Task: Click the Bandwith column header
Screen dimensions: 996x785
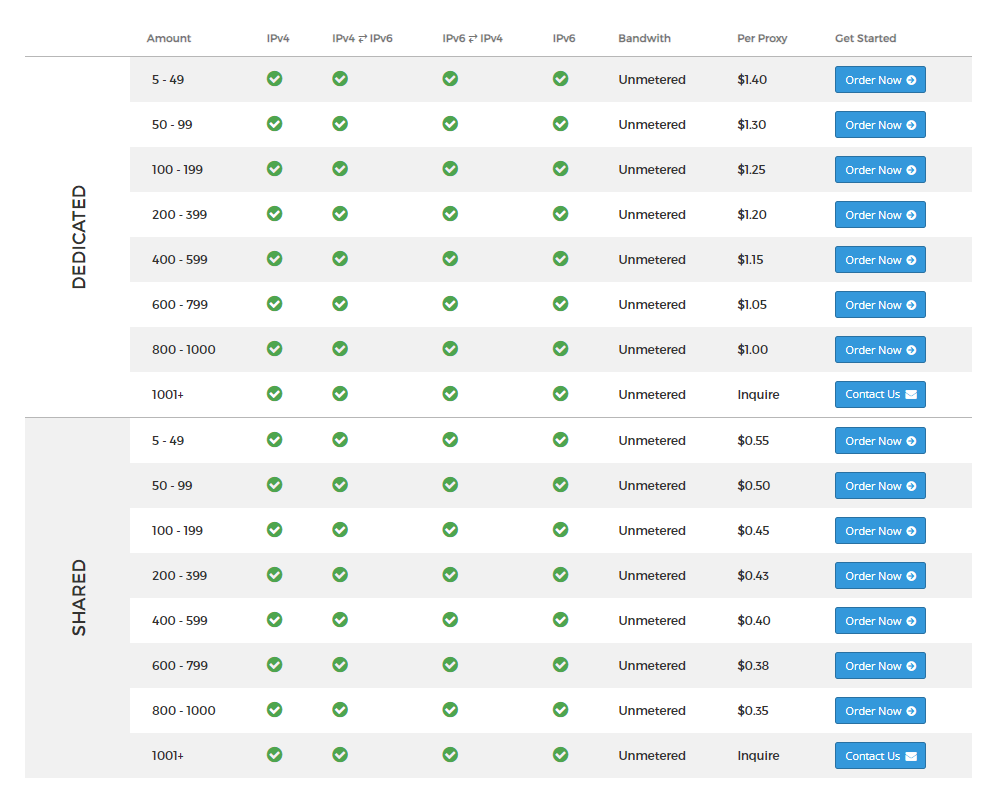Action: click(644, 38)
